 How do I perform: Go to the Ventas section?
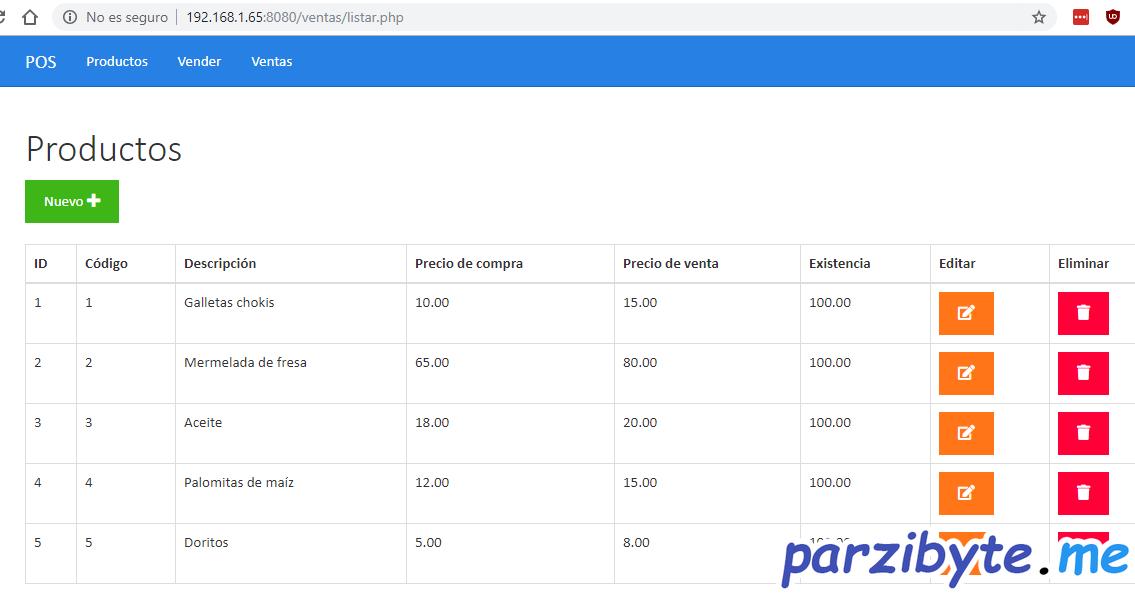[272, 62]
